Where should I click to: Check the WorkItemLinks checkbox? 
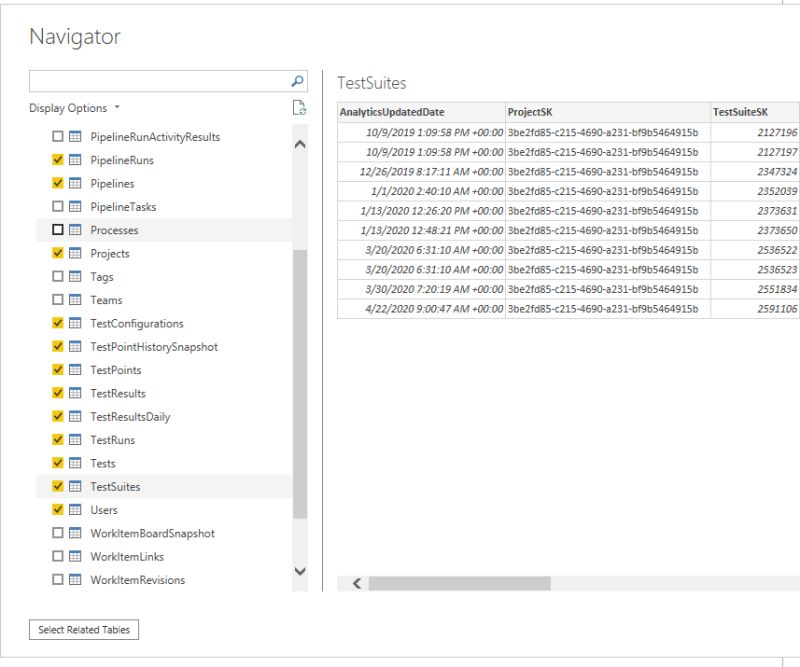click(58, 556)
